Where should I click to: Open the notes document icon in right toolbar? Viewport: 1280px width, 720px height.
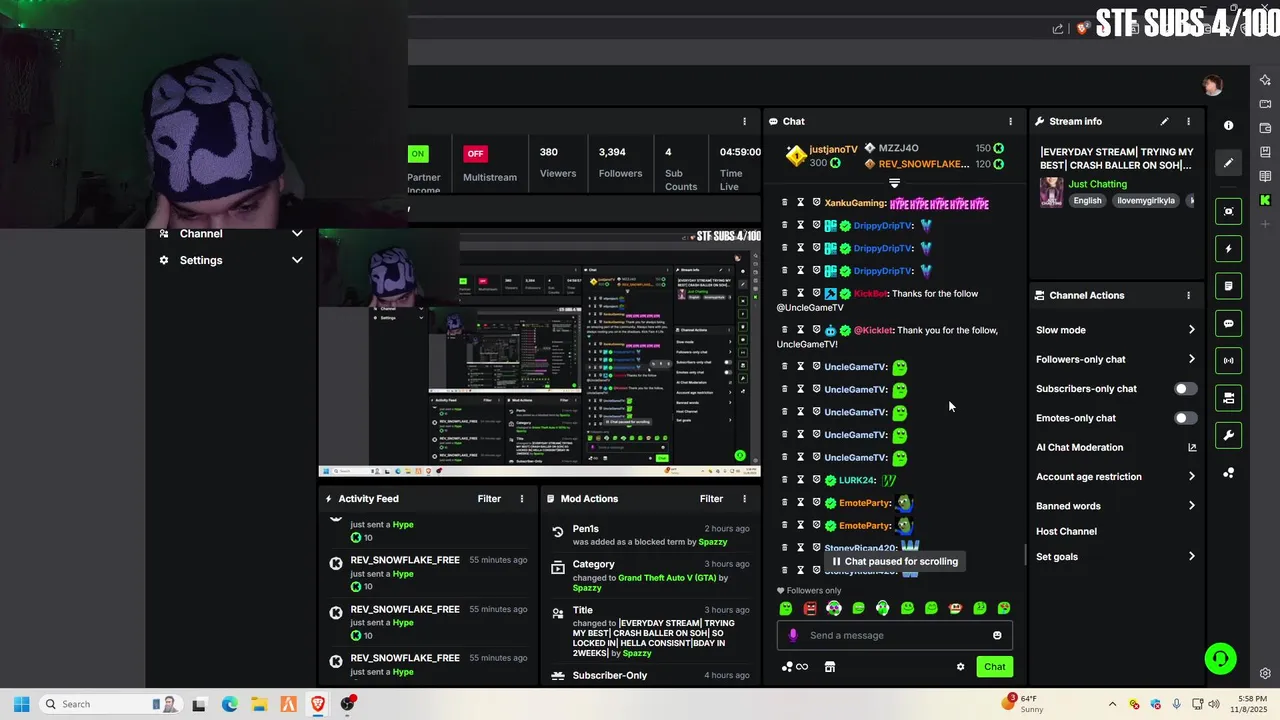tap(1229, 286)
